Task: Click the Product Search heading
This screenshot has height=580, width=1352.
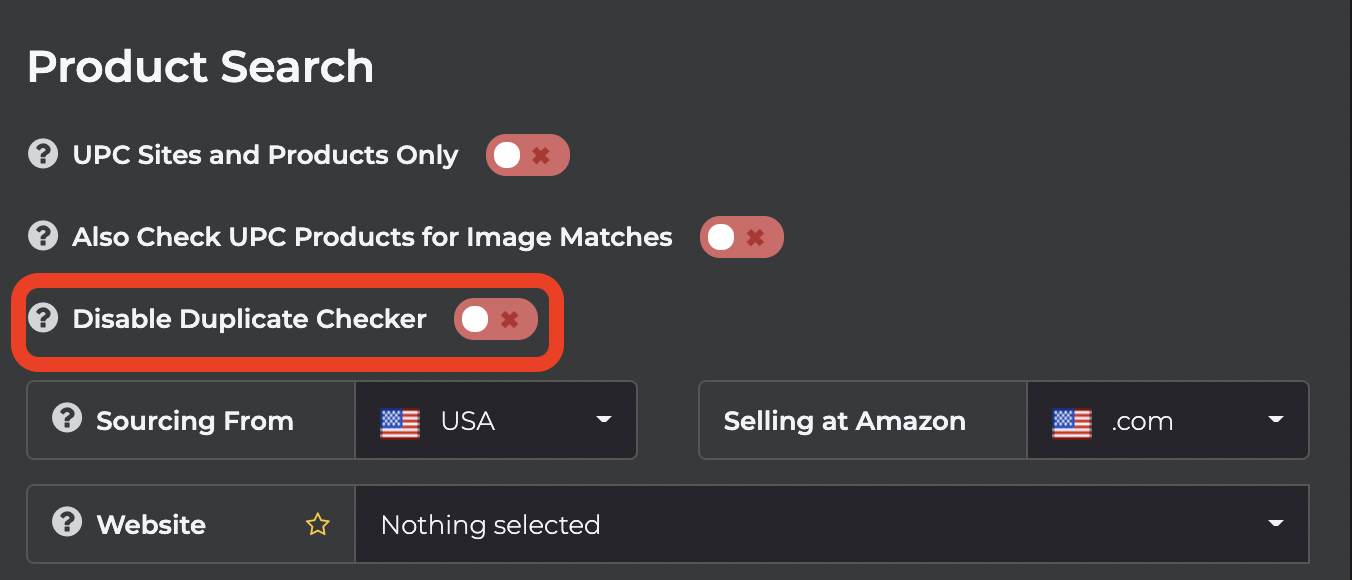Action: point(200,67)
